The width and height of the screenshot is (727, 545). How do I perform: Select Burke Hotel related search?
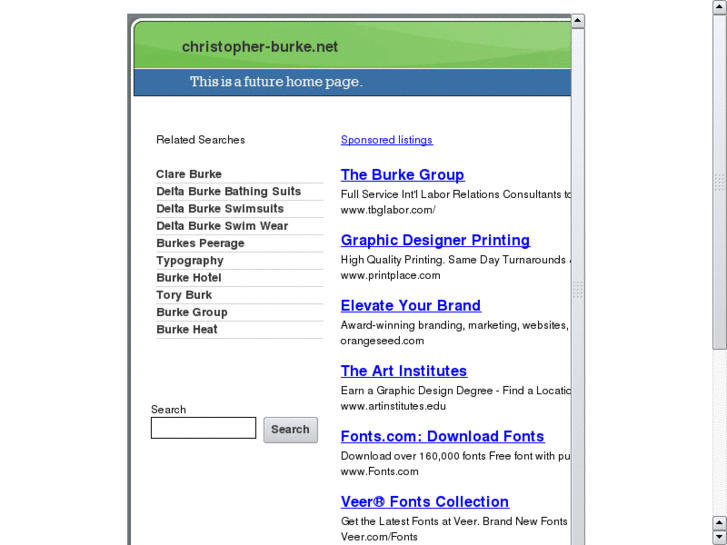tap(189, 277)
